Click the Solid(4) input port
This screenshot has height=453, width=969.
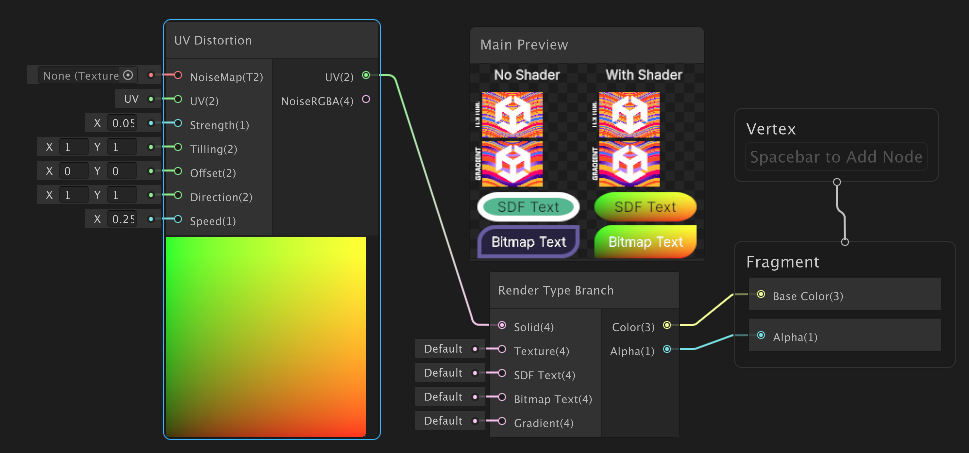click(501, 326)
